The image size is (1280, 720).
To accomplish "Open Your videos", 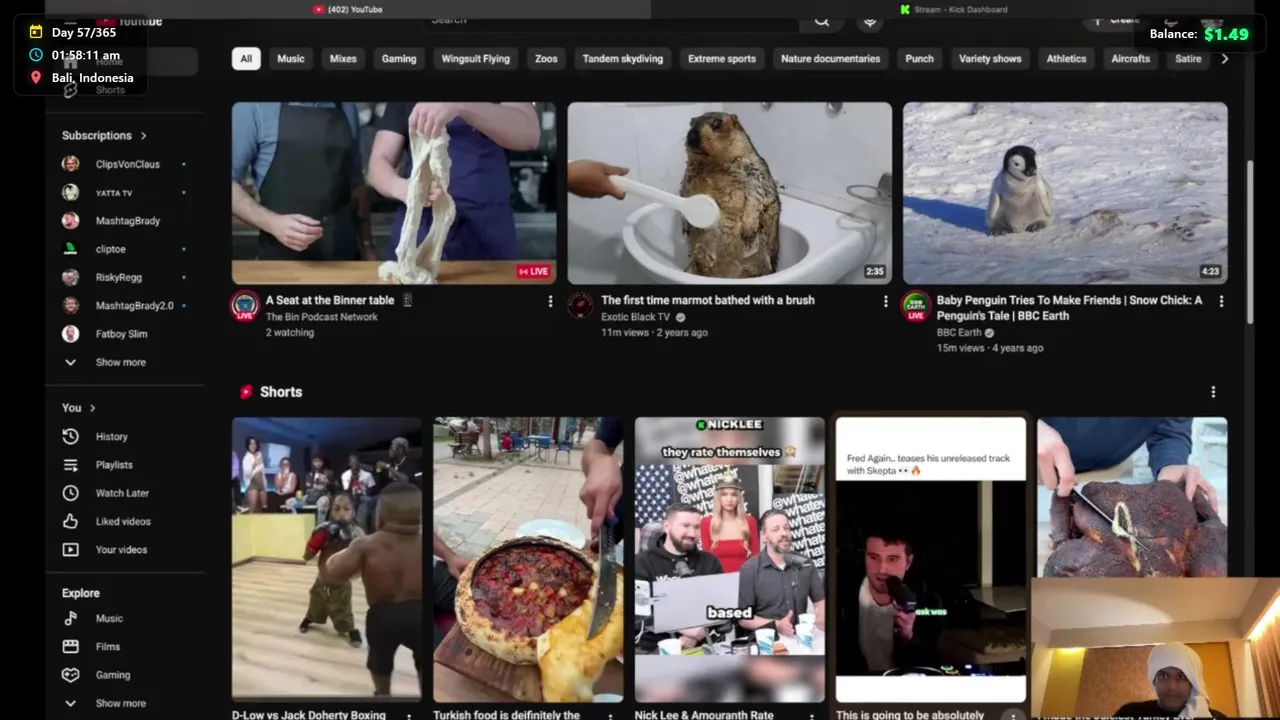I will coord(121,550).
